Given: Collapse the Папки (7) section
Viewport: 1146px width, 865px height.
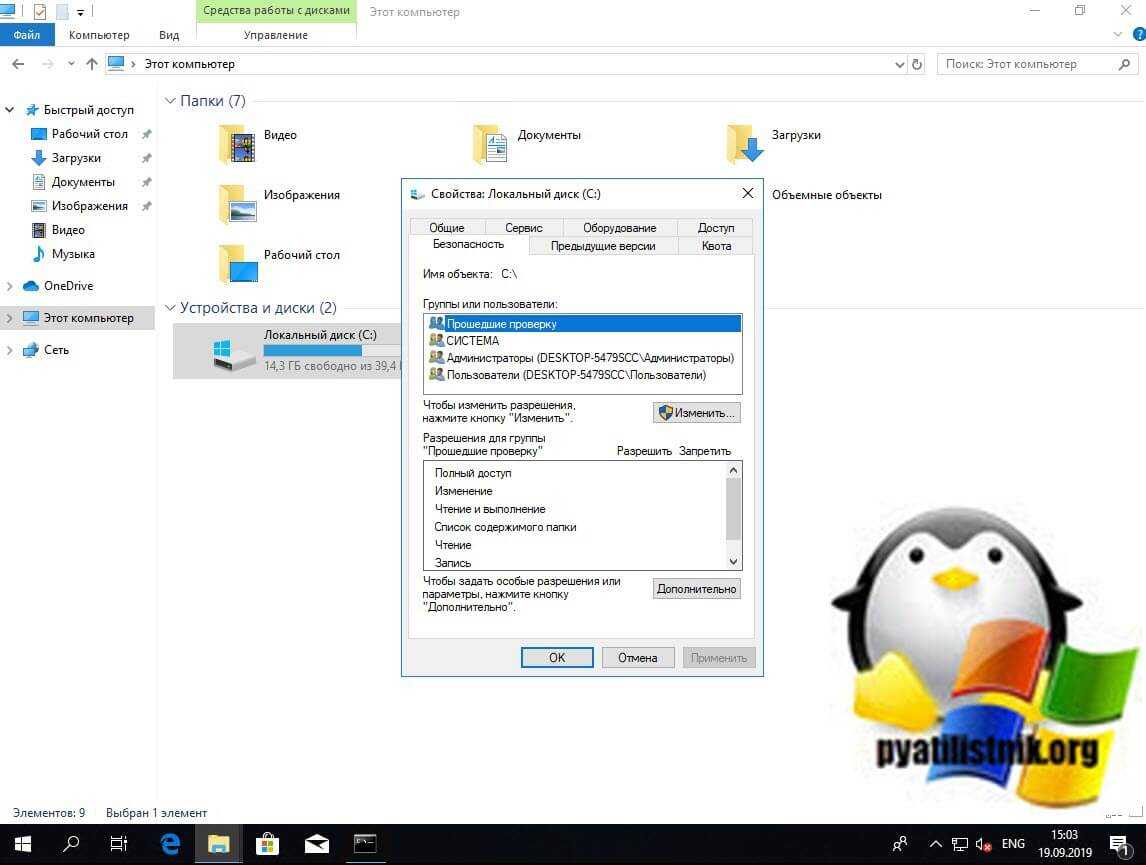Looking at the screenshot, I should [x=170, y=101].
